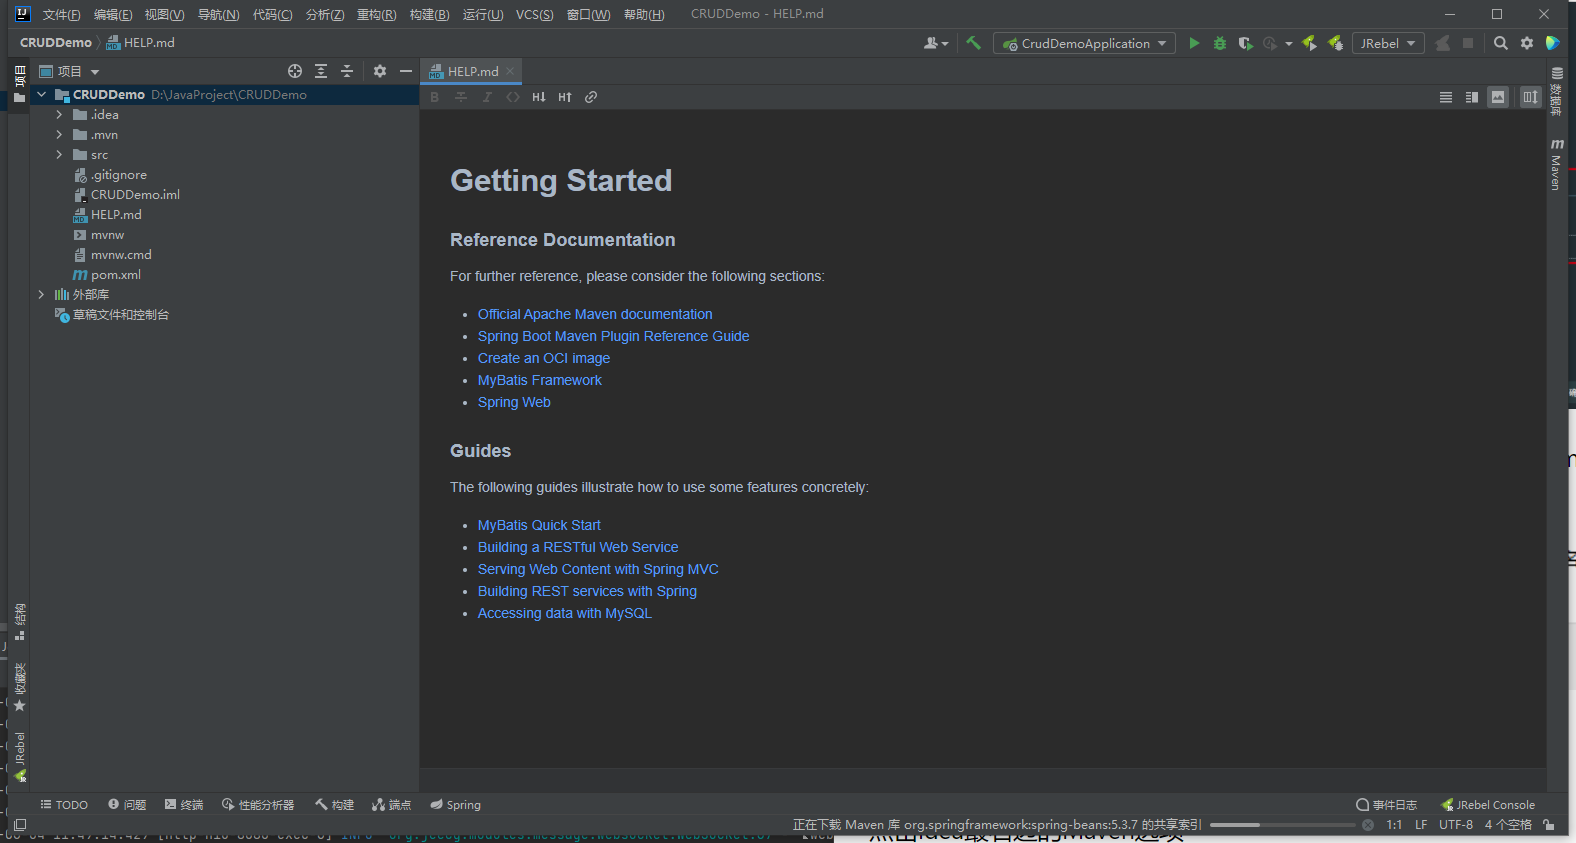Image resolution: width=1576 pixels, height=843 pixels.
Task: Open dropdown arrow next to profiler icon
Action: point(1288,43)
